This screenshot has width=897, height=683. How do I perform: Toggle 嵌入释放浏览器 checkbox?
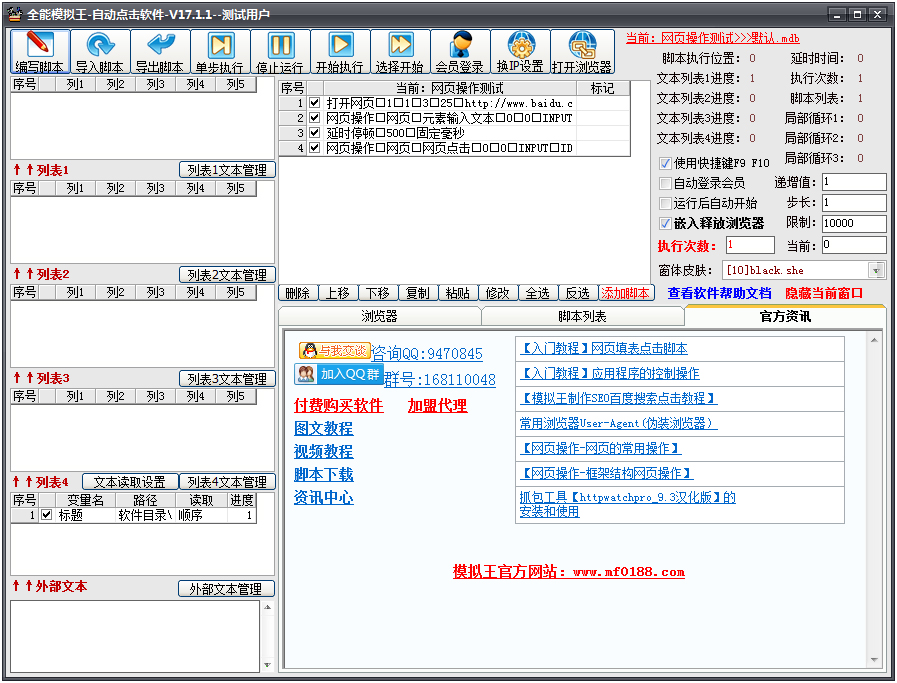[665, 223]
